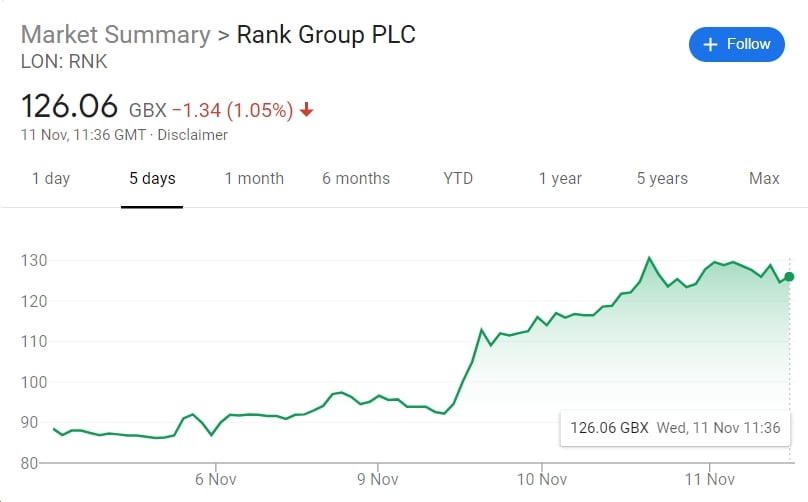Click the green end-point dot on chart

click(x=789, y=276)
